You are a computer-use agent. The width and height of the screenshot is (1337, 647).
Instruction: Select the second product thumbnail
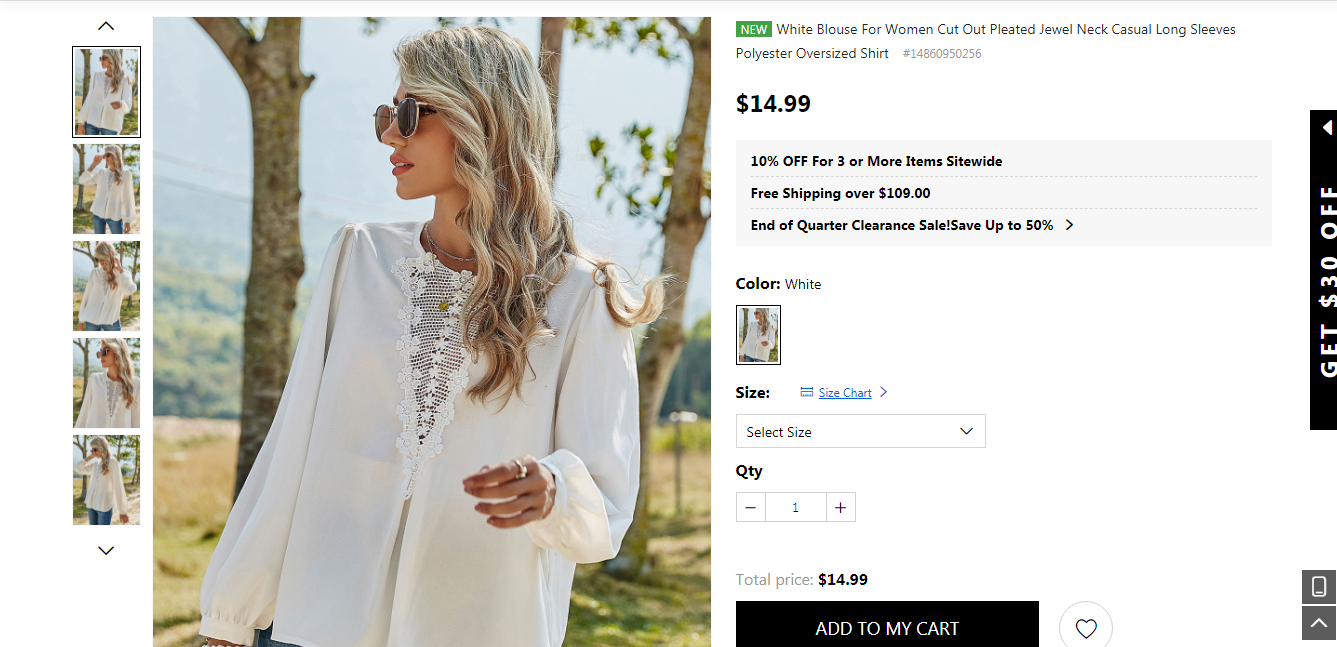pos(106,189)
